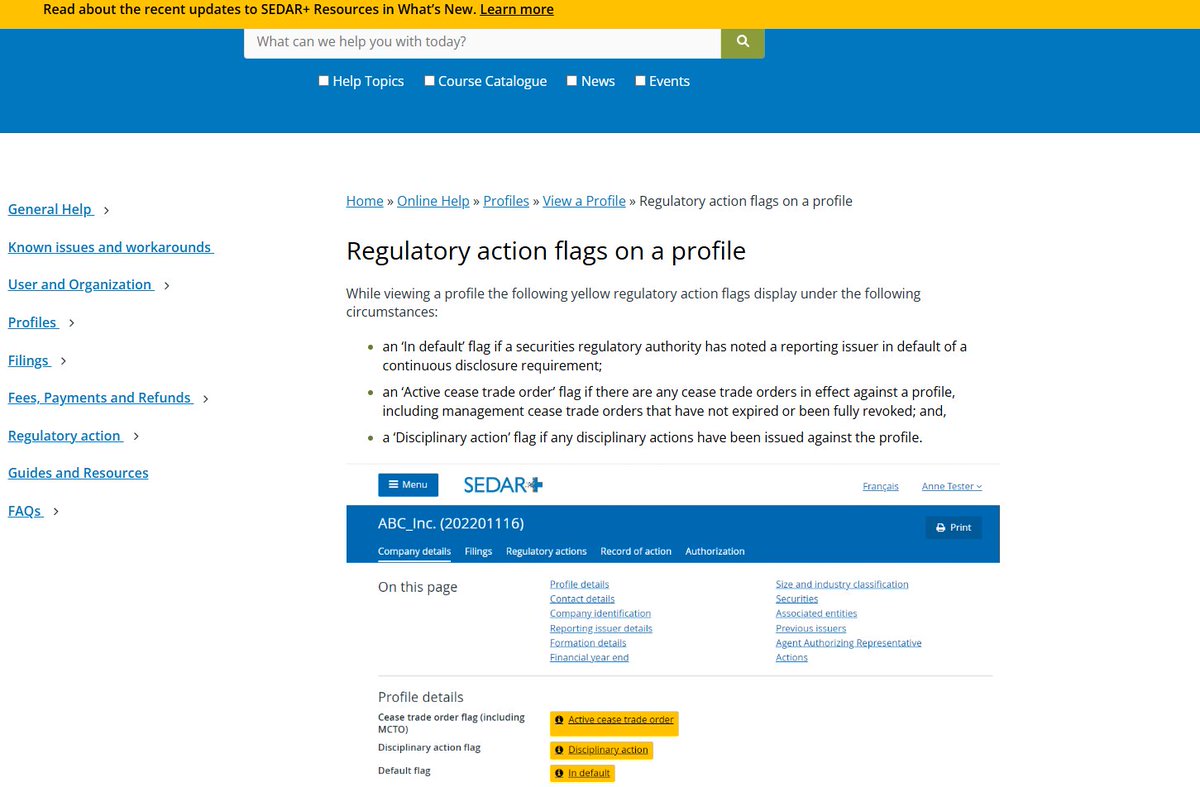Open the Filings sidebar link
Image resolution: width=1200 pixels, height=787 pixels.
[x=29, y=360]
